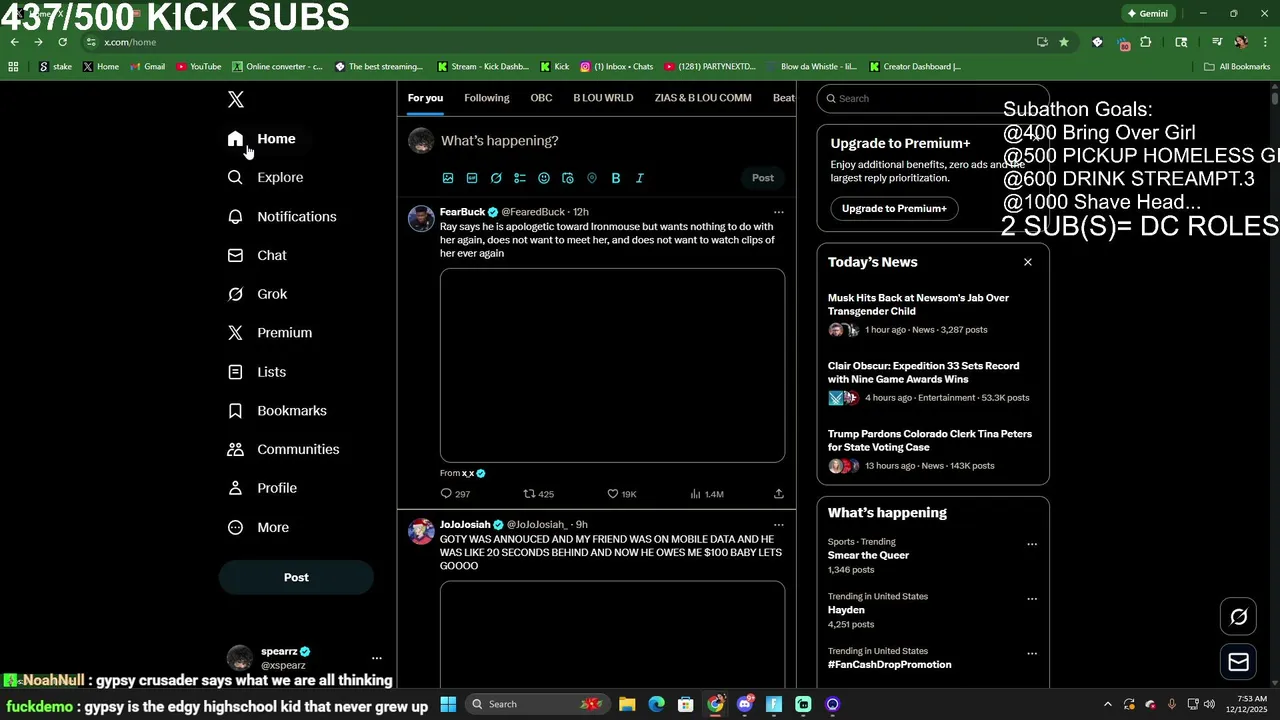Open Microsoft Edge from the taskbar

[656, 704]
